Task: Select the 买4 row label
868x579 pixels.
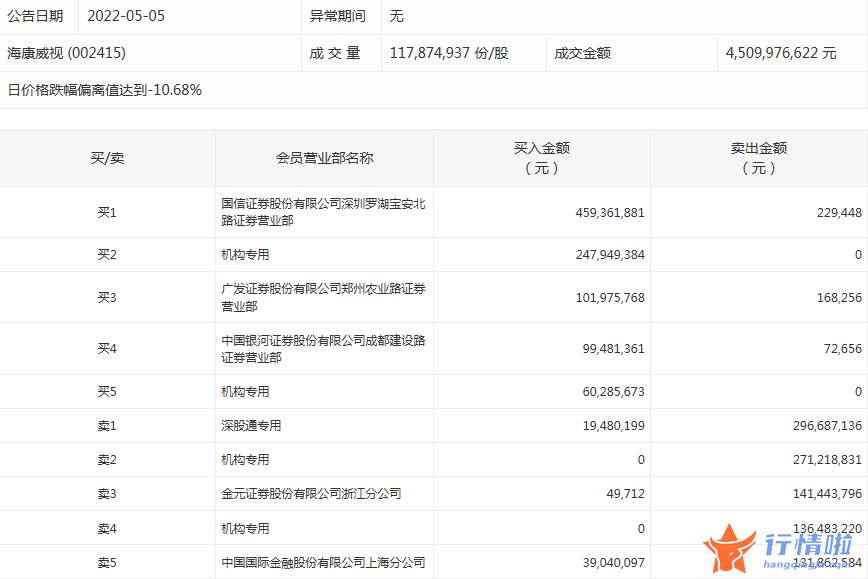Action: point(107,348)
